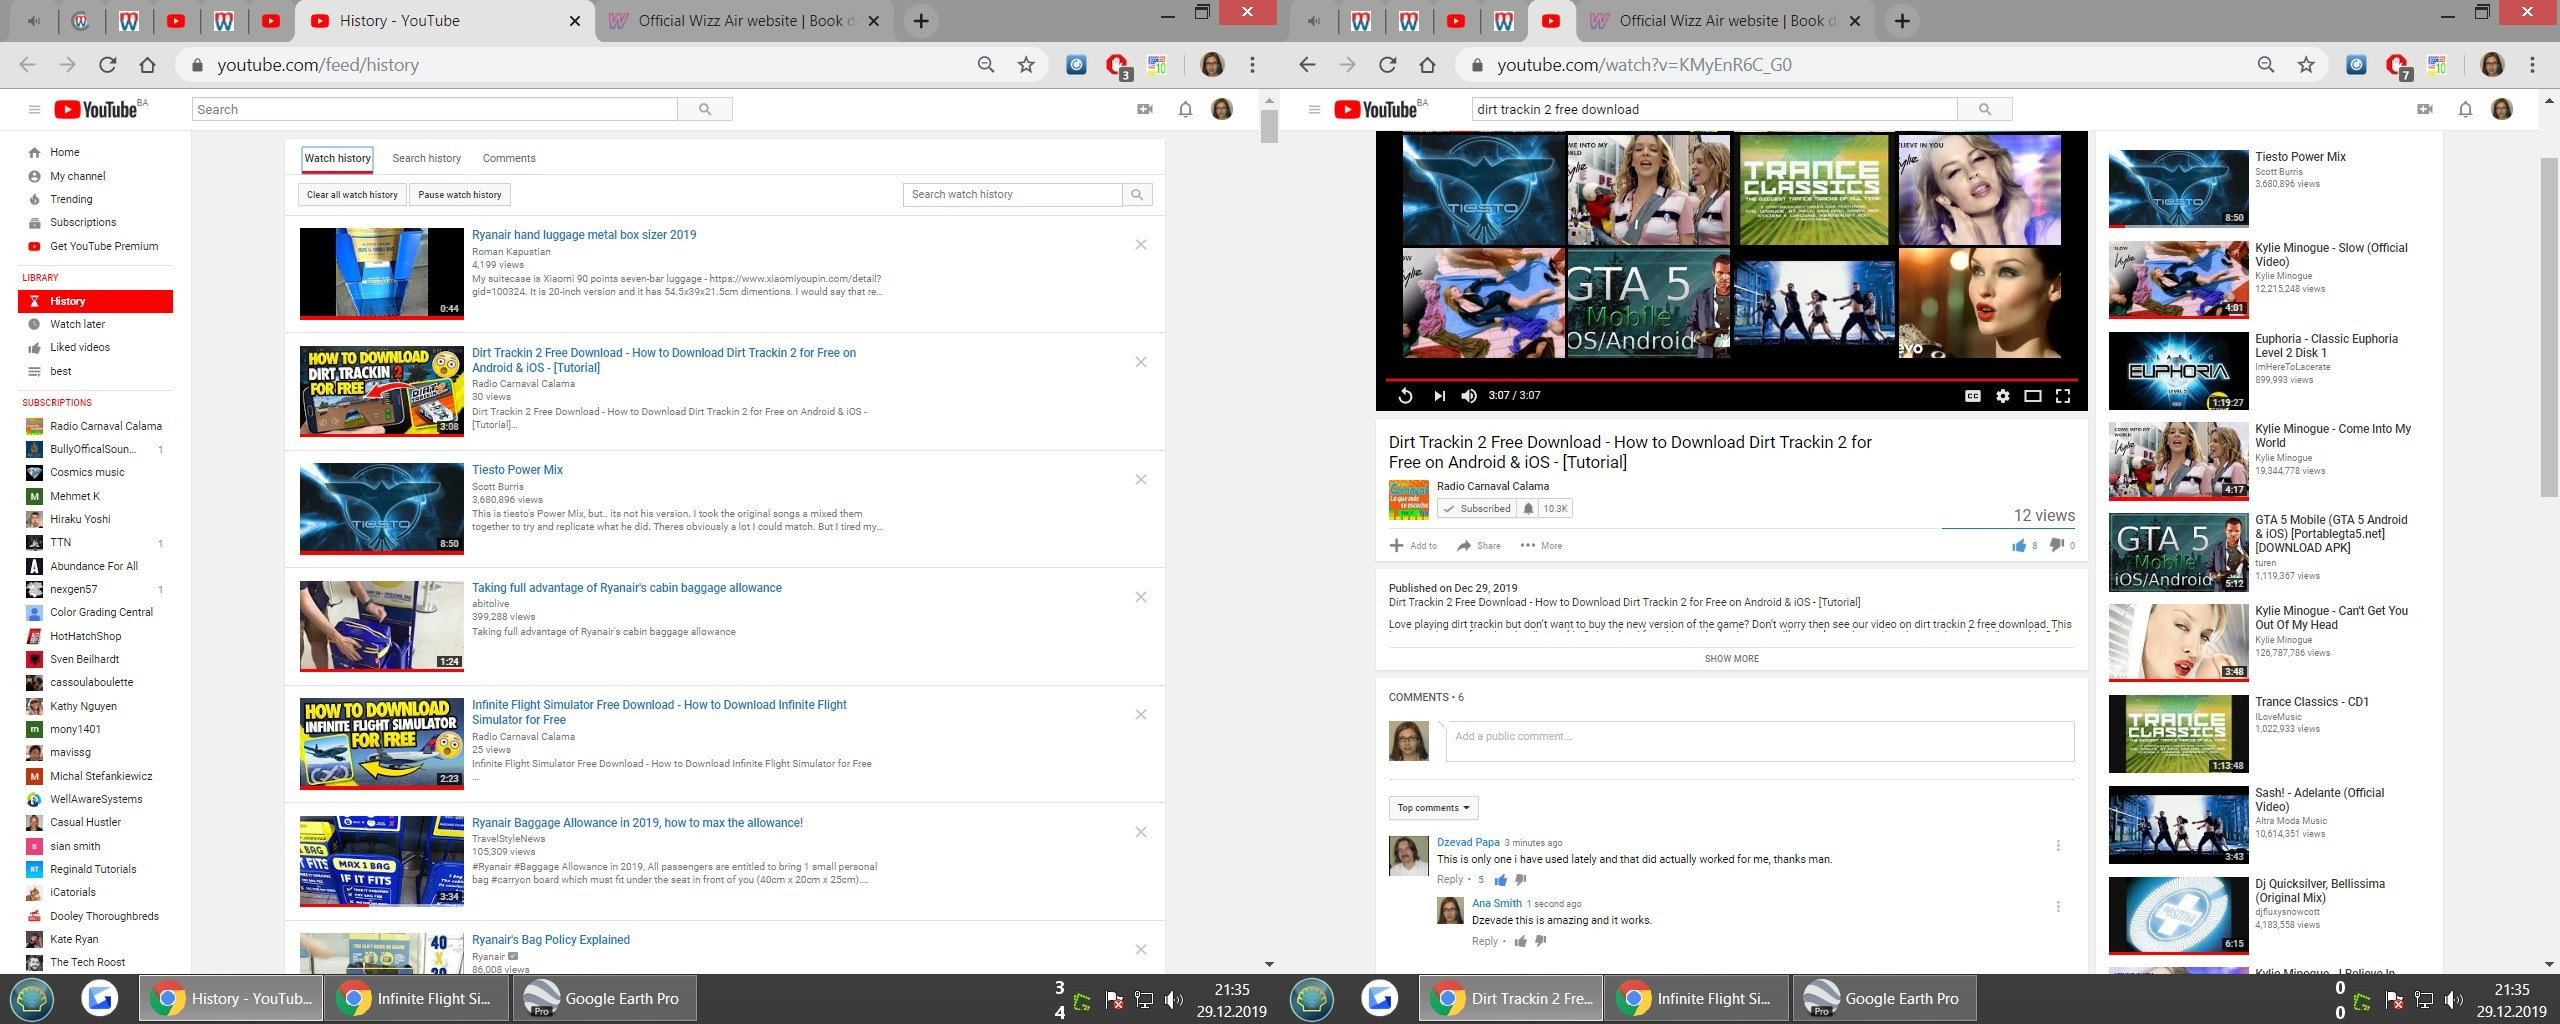Enter fullscreen in video player

pos(2062,396)
